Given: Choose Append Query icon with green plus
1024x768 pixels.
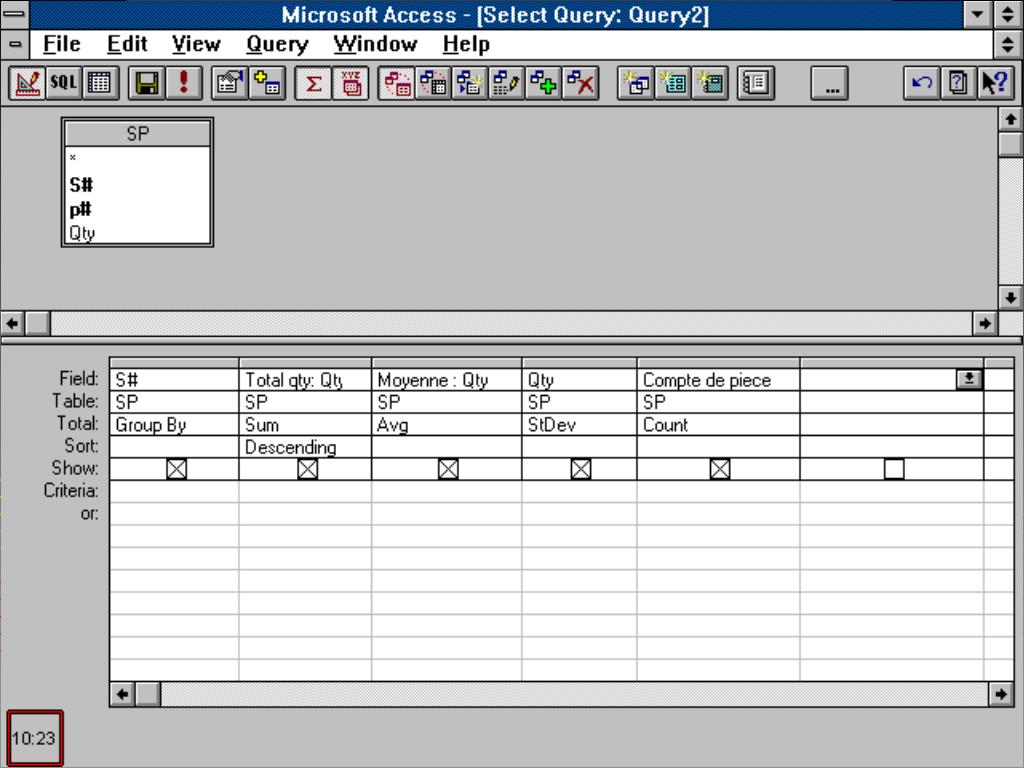Looking at the screenshot, I should 543,83.
